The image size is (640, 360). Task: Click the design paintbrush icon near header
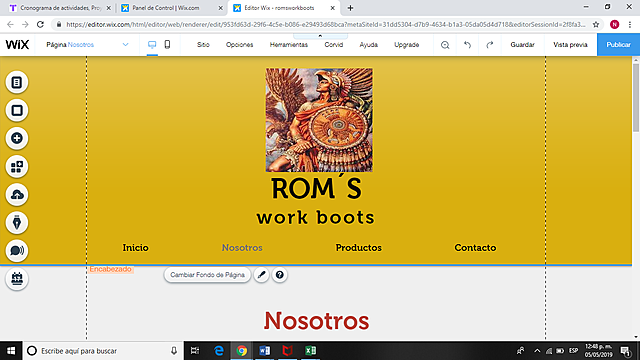[x=261, y=275]
